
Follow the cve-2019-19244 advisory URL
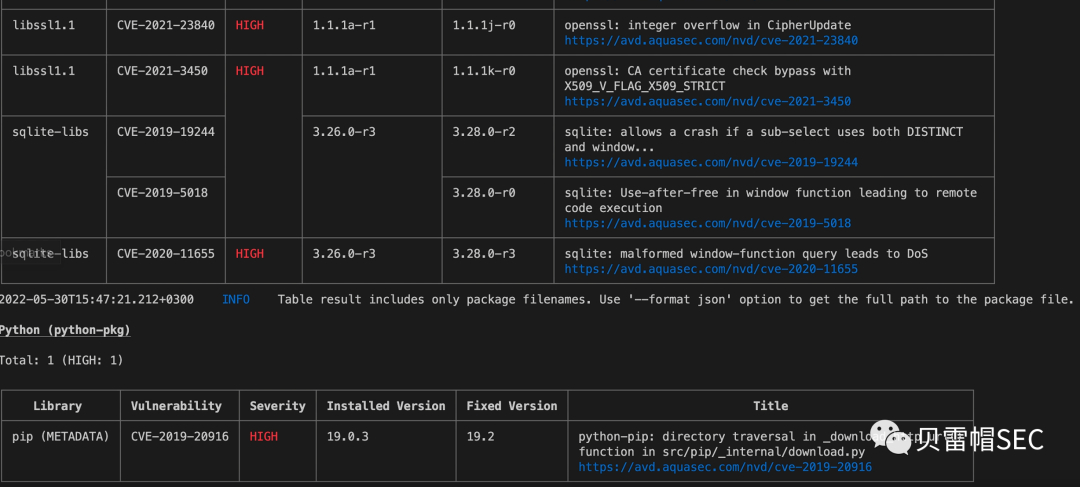coord(711,163)
